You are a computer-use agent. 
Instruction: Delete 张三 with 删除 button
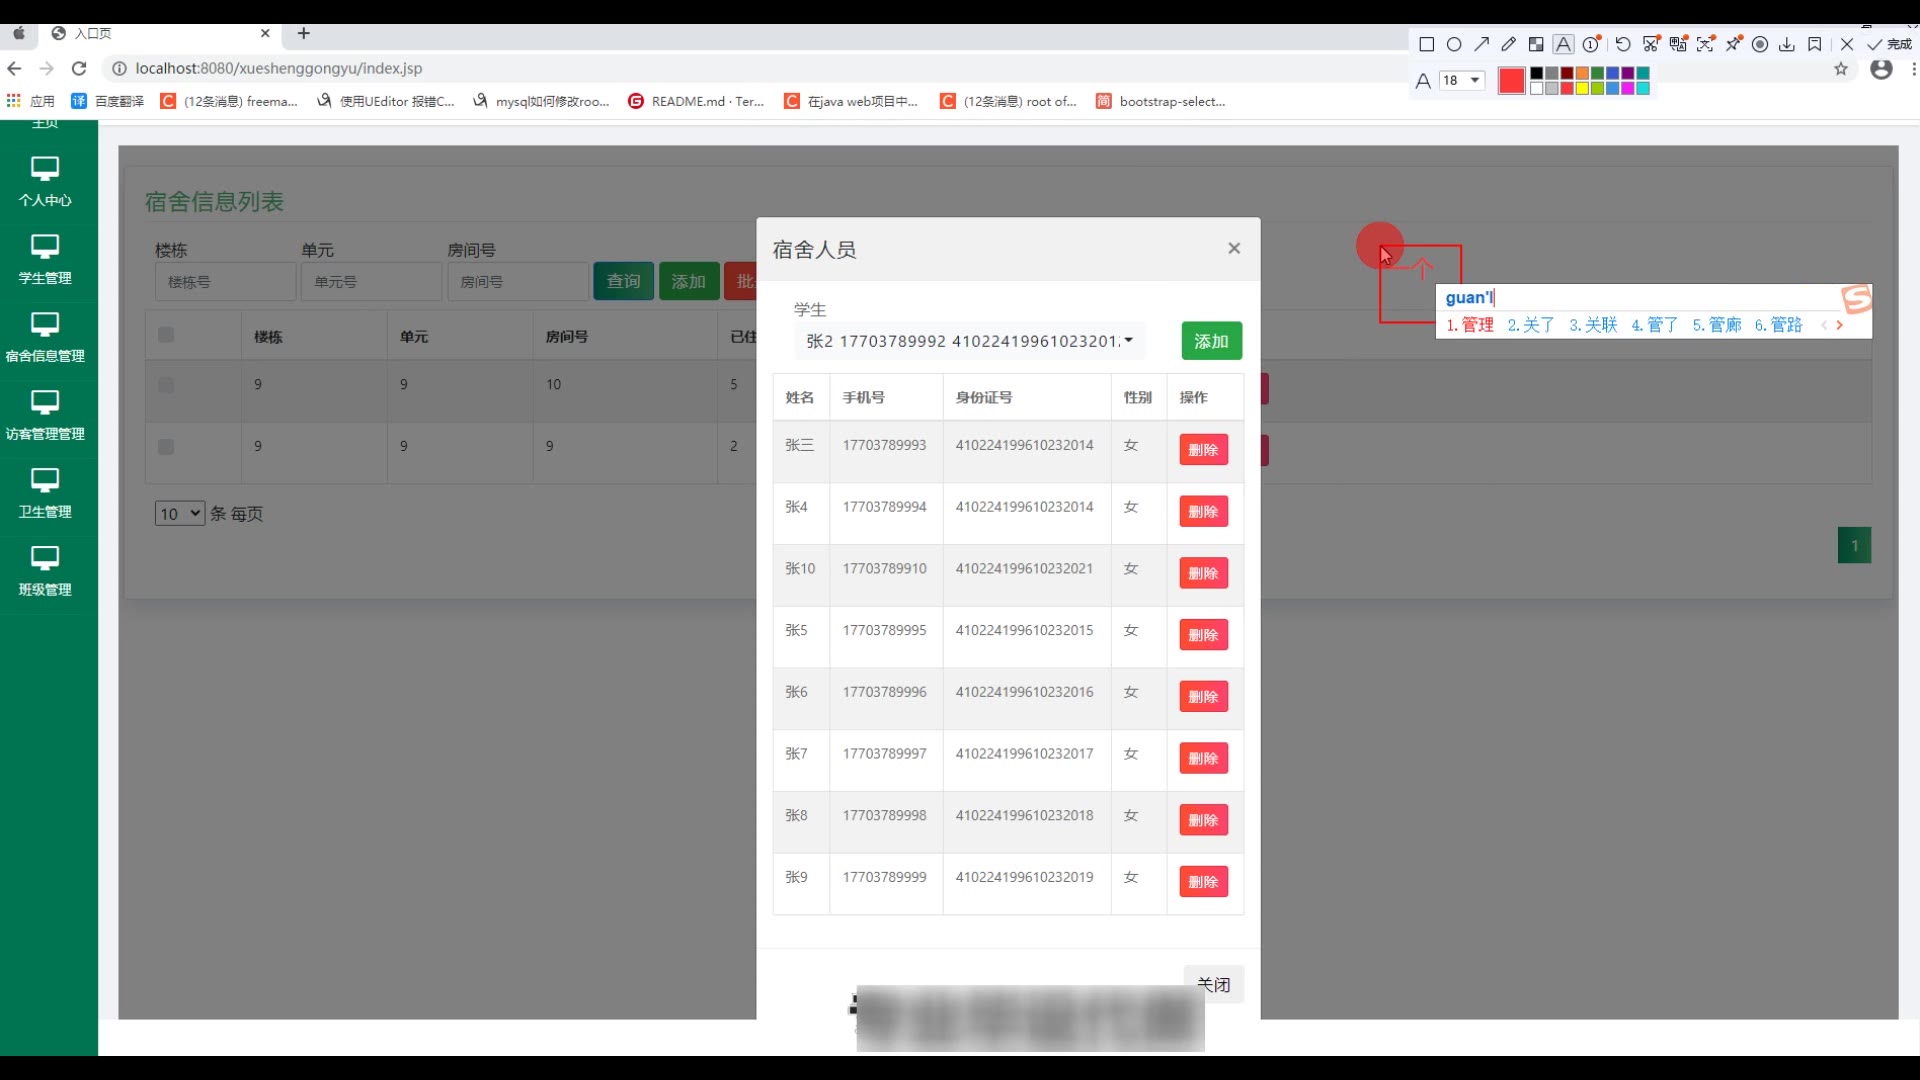tap(1203, 450)
